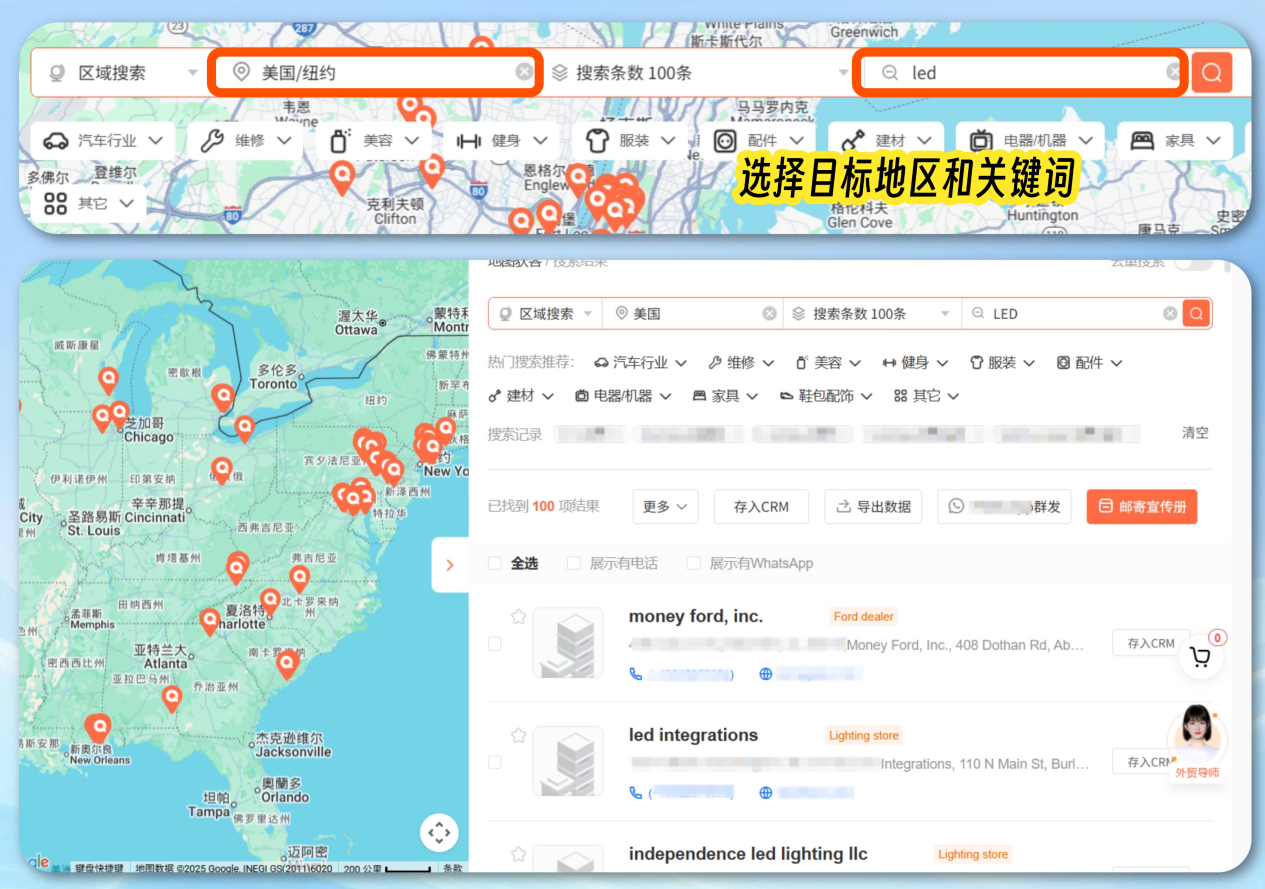The width and height of the screenshot is (1265, 889).
Task: Expand 汽车行业 category in the top panel
Action: tap(102, 140)
